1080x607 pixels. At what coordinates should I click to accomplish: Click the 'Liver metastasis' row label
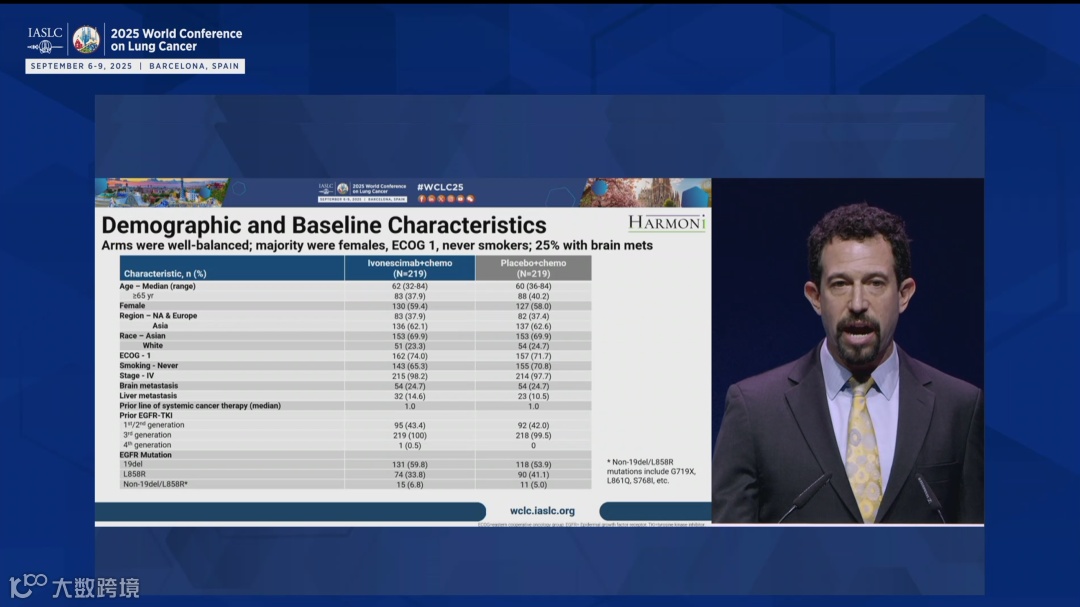tap(148, 395)
